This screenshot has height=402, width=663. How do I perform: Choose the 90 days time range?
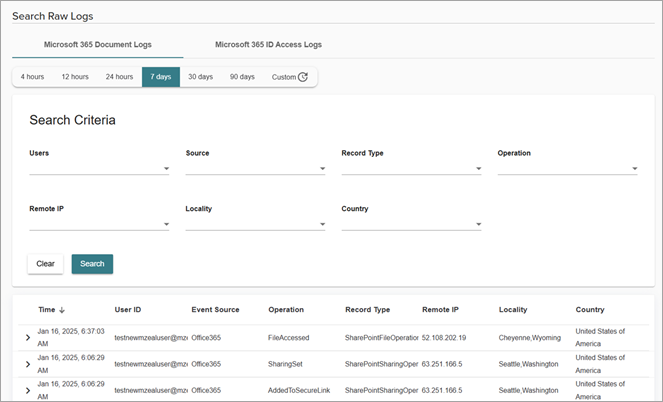(x=242, y=77)
